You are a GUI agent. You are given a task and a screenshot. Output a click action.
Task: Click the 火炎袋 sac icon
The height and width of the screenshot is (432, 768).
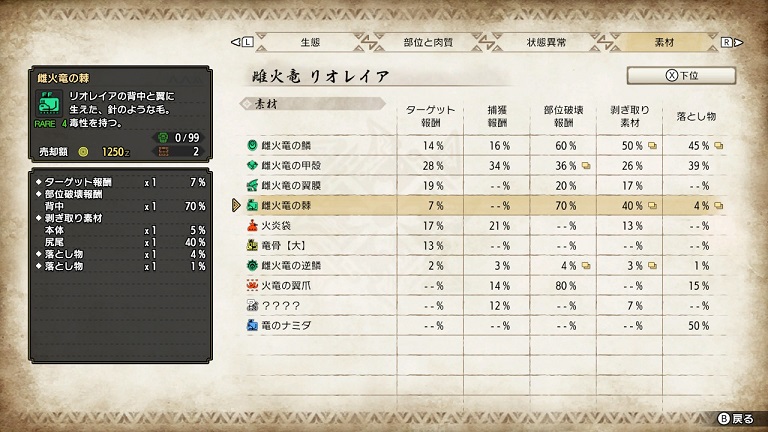point(252,226)
